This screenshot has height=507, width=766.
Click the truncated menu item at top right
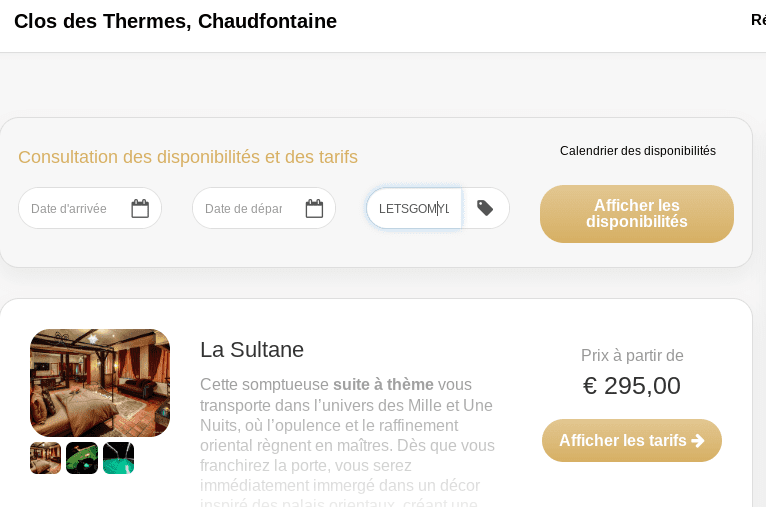click(758, 20)
